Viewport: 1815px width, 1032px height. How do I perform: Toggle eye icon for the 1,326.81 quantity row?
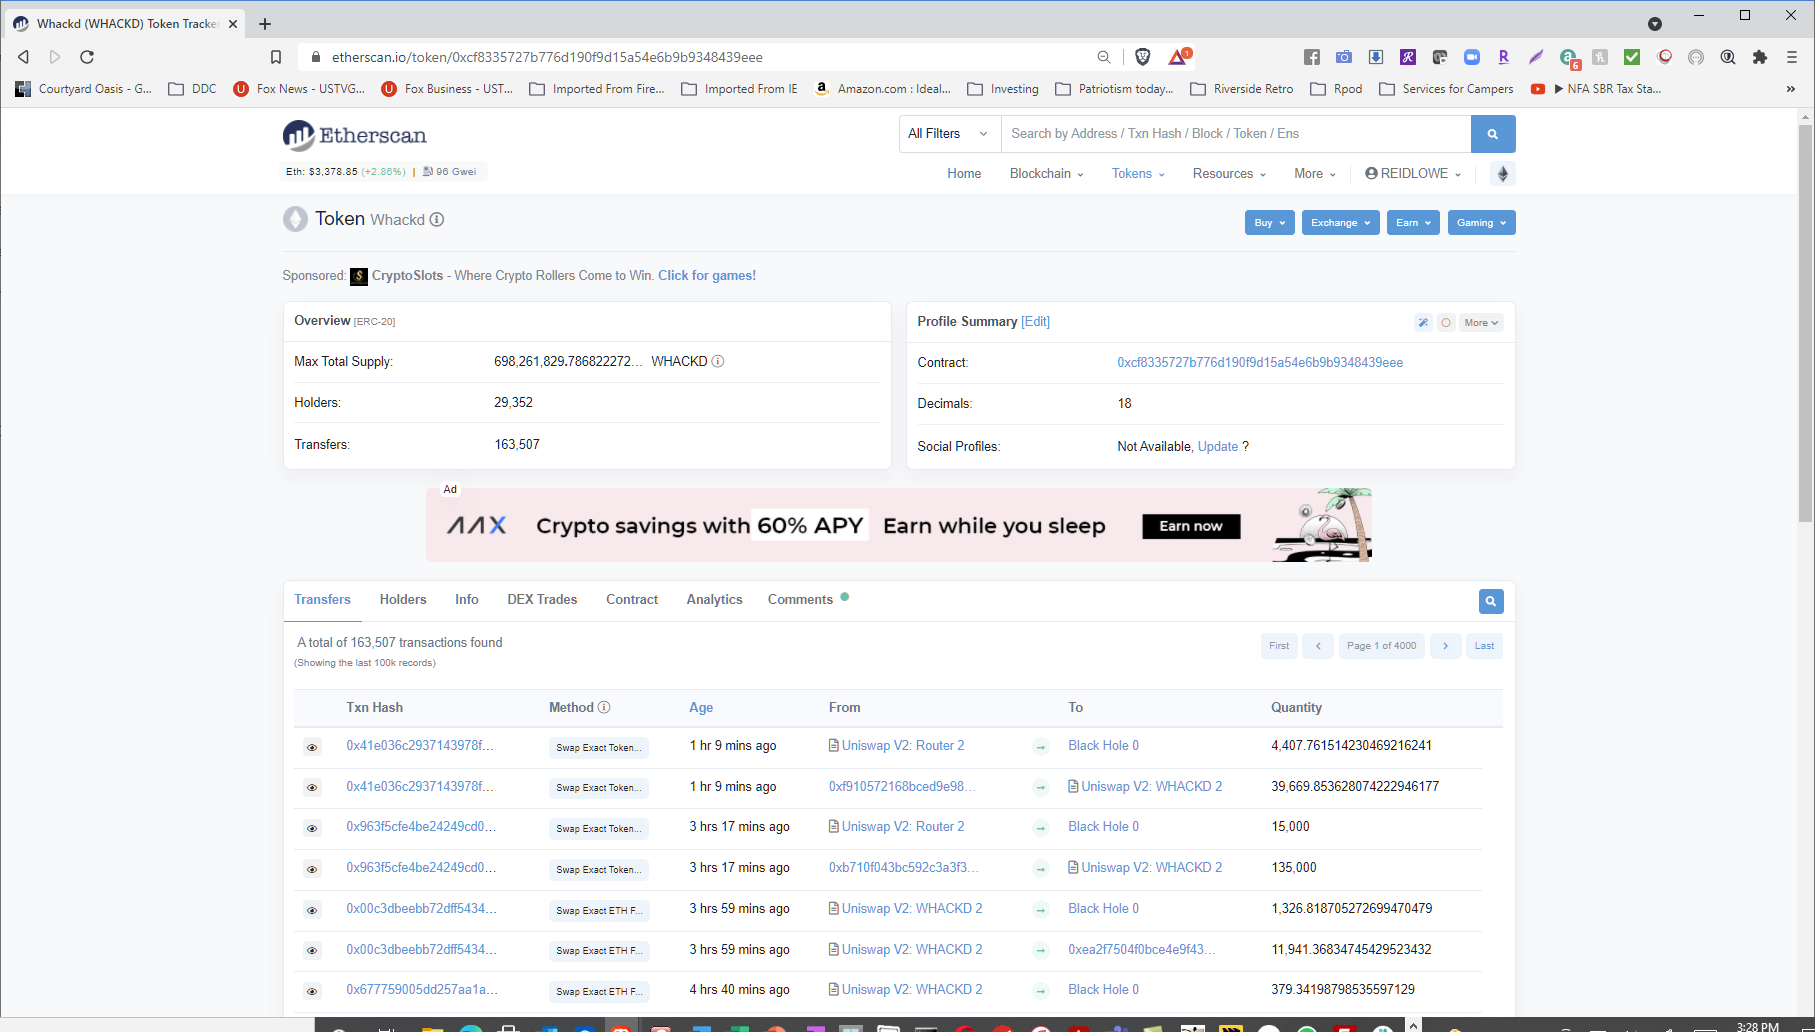click(312, 911)
